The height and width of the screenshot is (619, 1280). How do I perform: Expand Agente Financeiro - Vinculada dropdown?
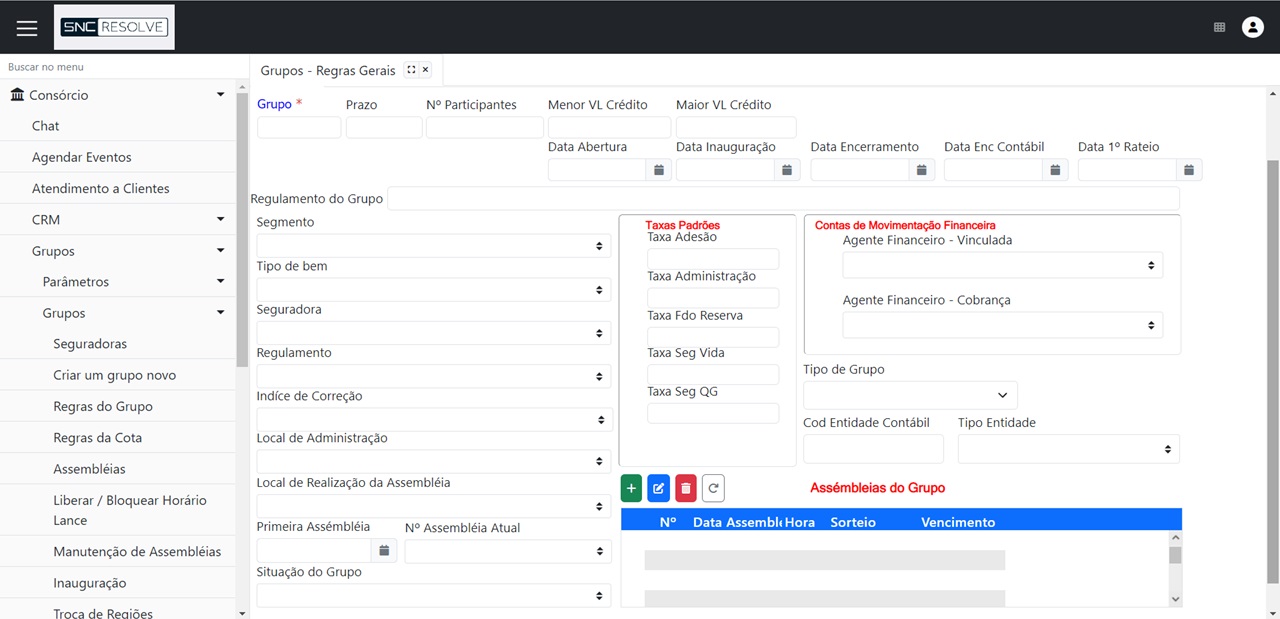point(1002,265)
